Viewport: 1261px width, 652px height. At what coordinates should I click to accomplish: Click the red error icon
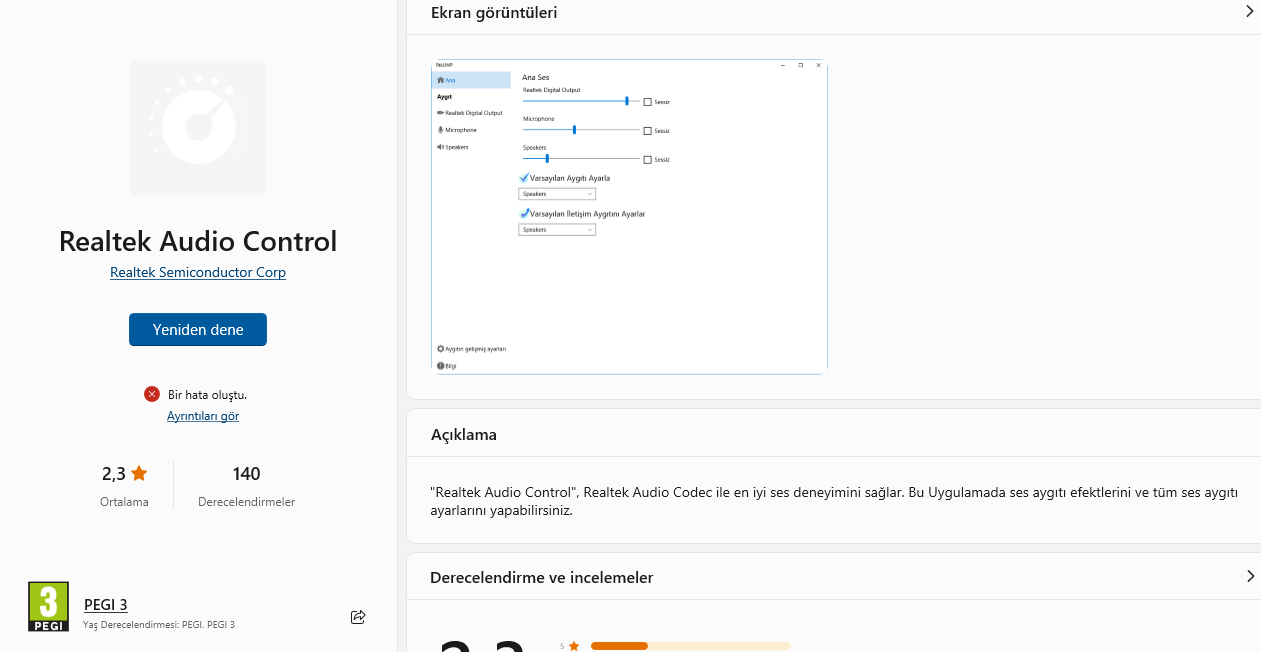pyautogui.click(x=152, y=394)
